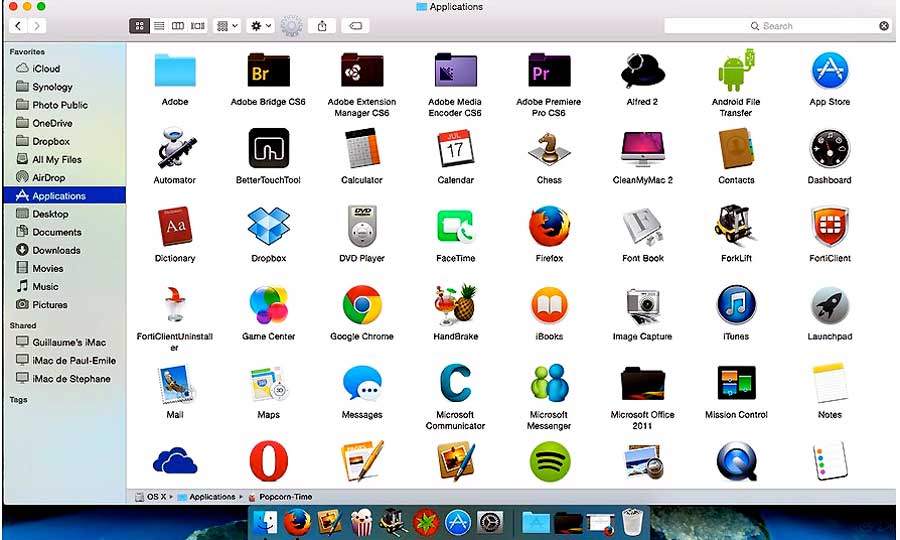
Task: Select the Spotify app icon
Action: coord(549,461)
